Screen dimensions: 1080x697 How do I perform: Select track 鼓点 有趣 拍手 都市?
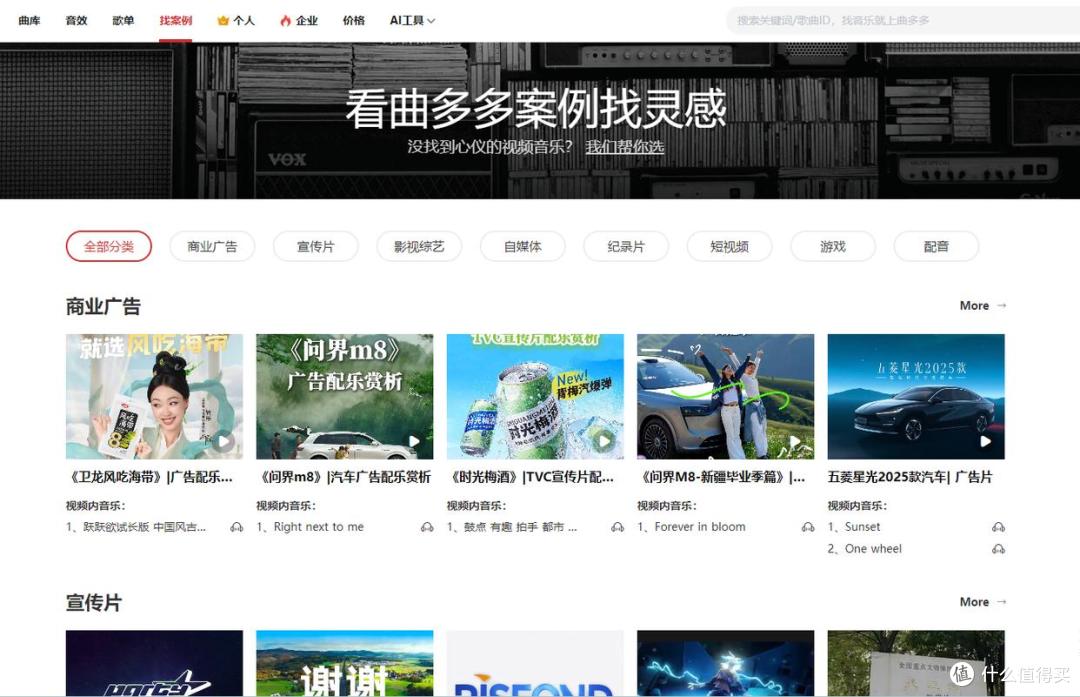tap(512, 527)
